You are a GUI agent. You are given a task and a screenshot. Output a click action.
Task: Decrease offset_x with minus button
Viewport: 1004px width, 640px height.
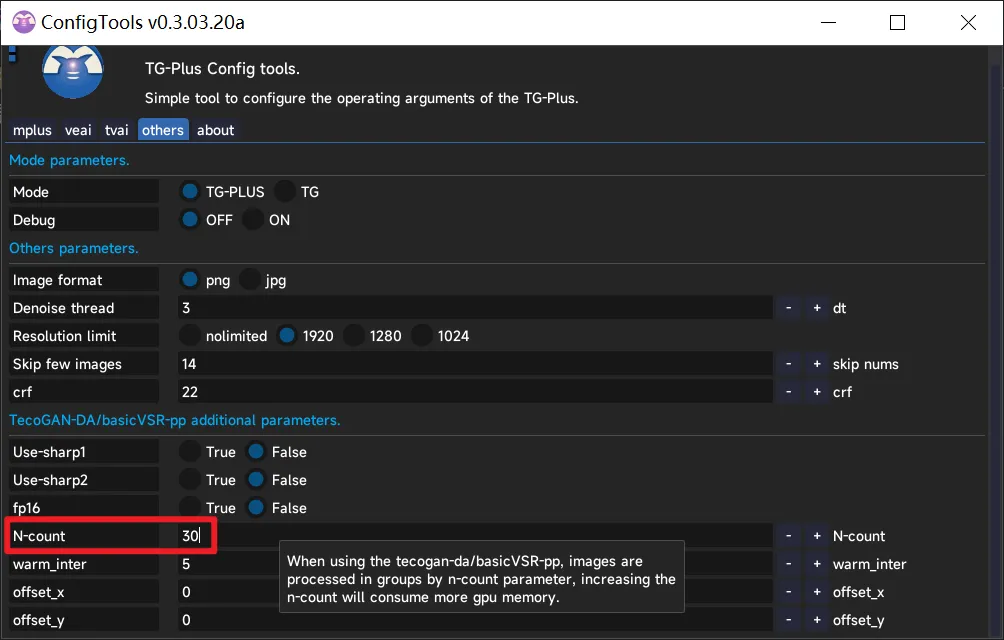point(788,592)
